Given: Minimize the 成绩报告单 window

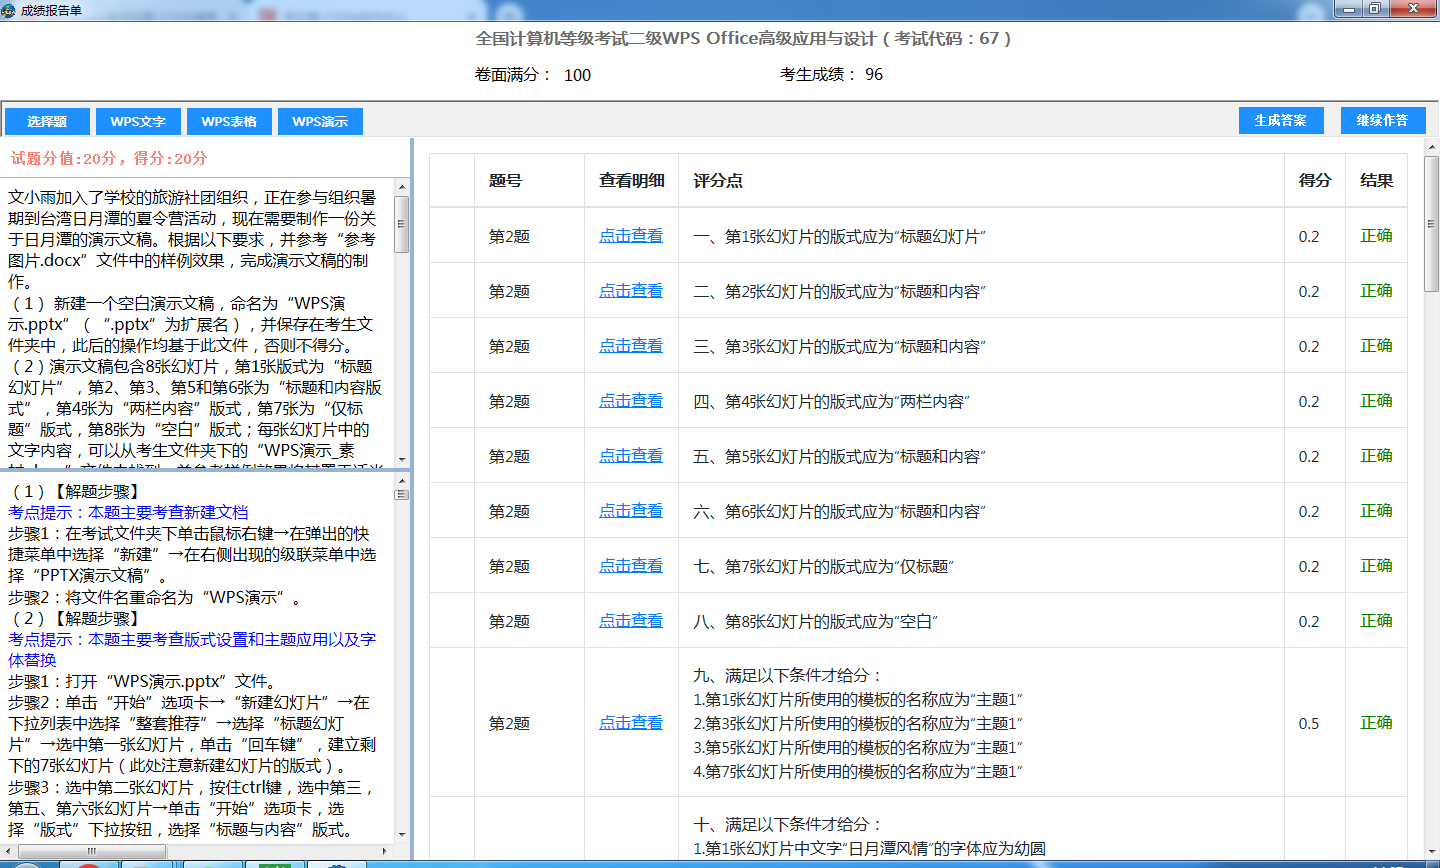Looking at the screenshot, I should pos(1350,9).
